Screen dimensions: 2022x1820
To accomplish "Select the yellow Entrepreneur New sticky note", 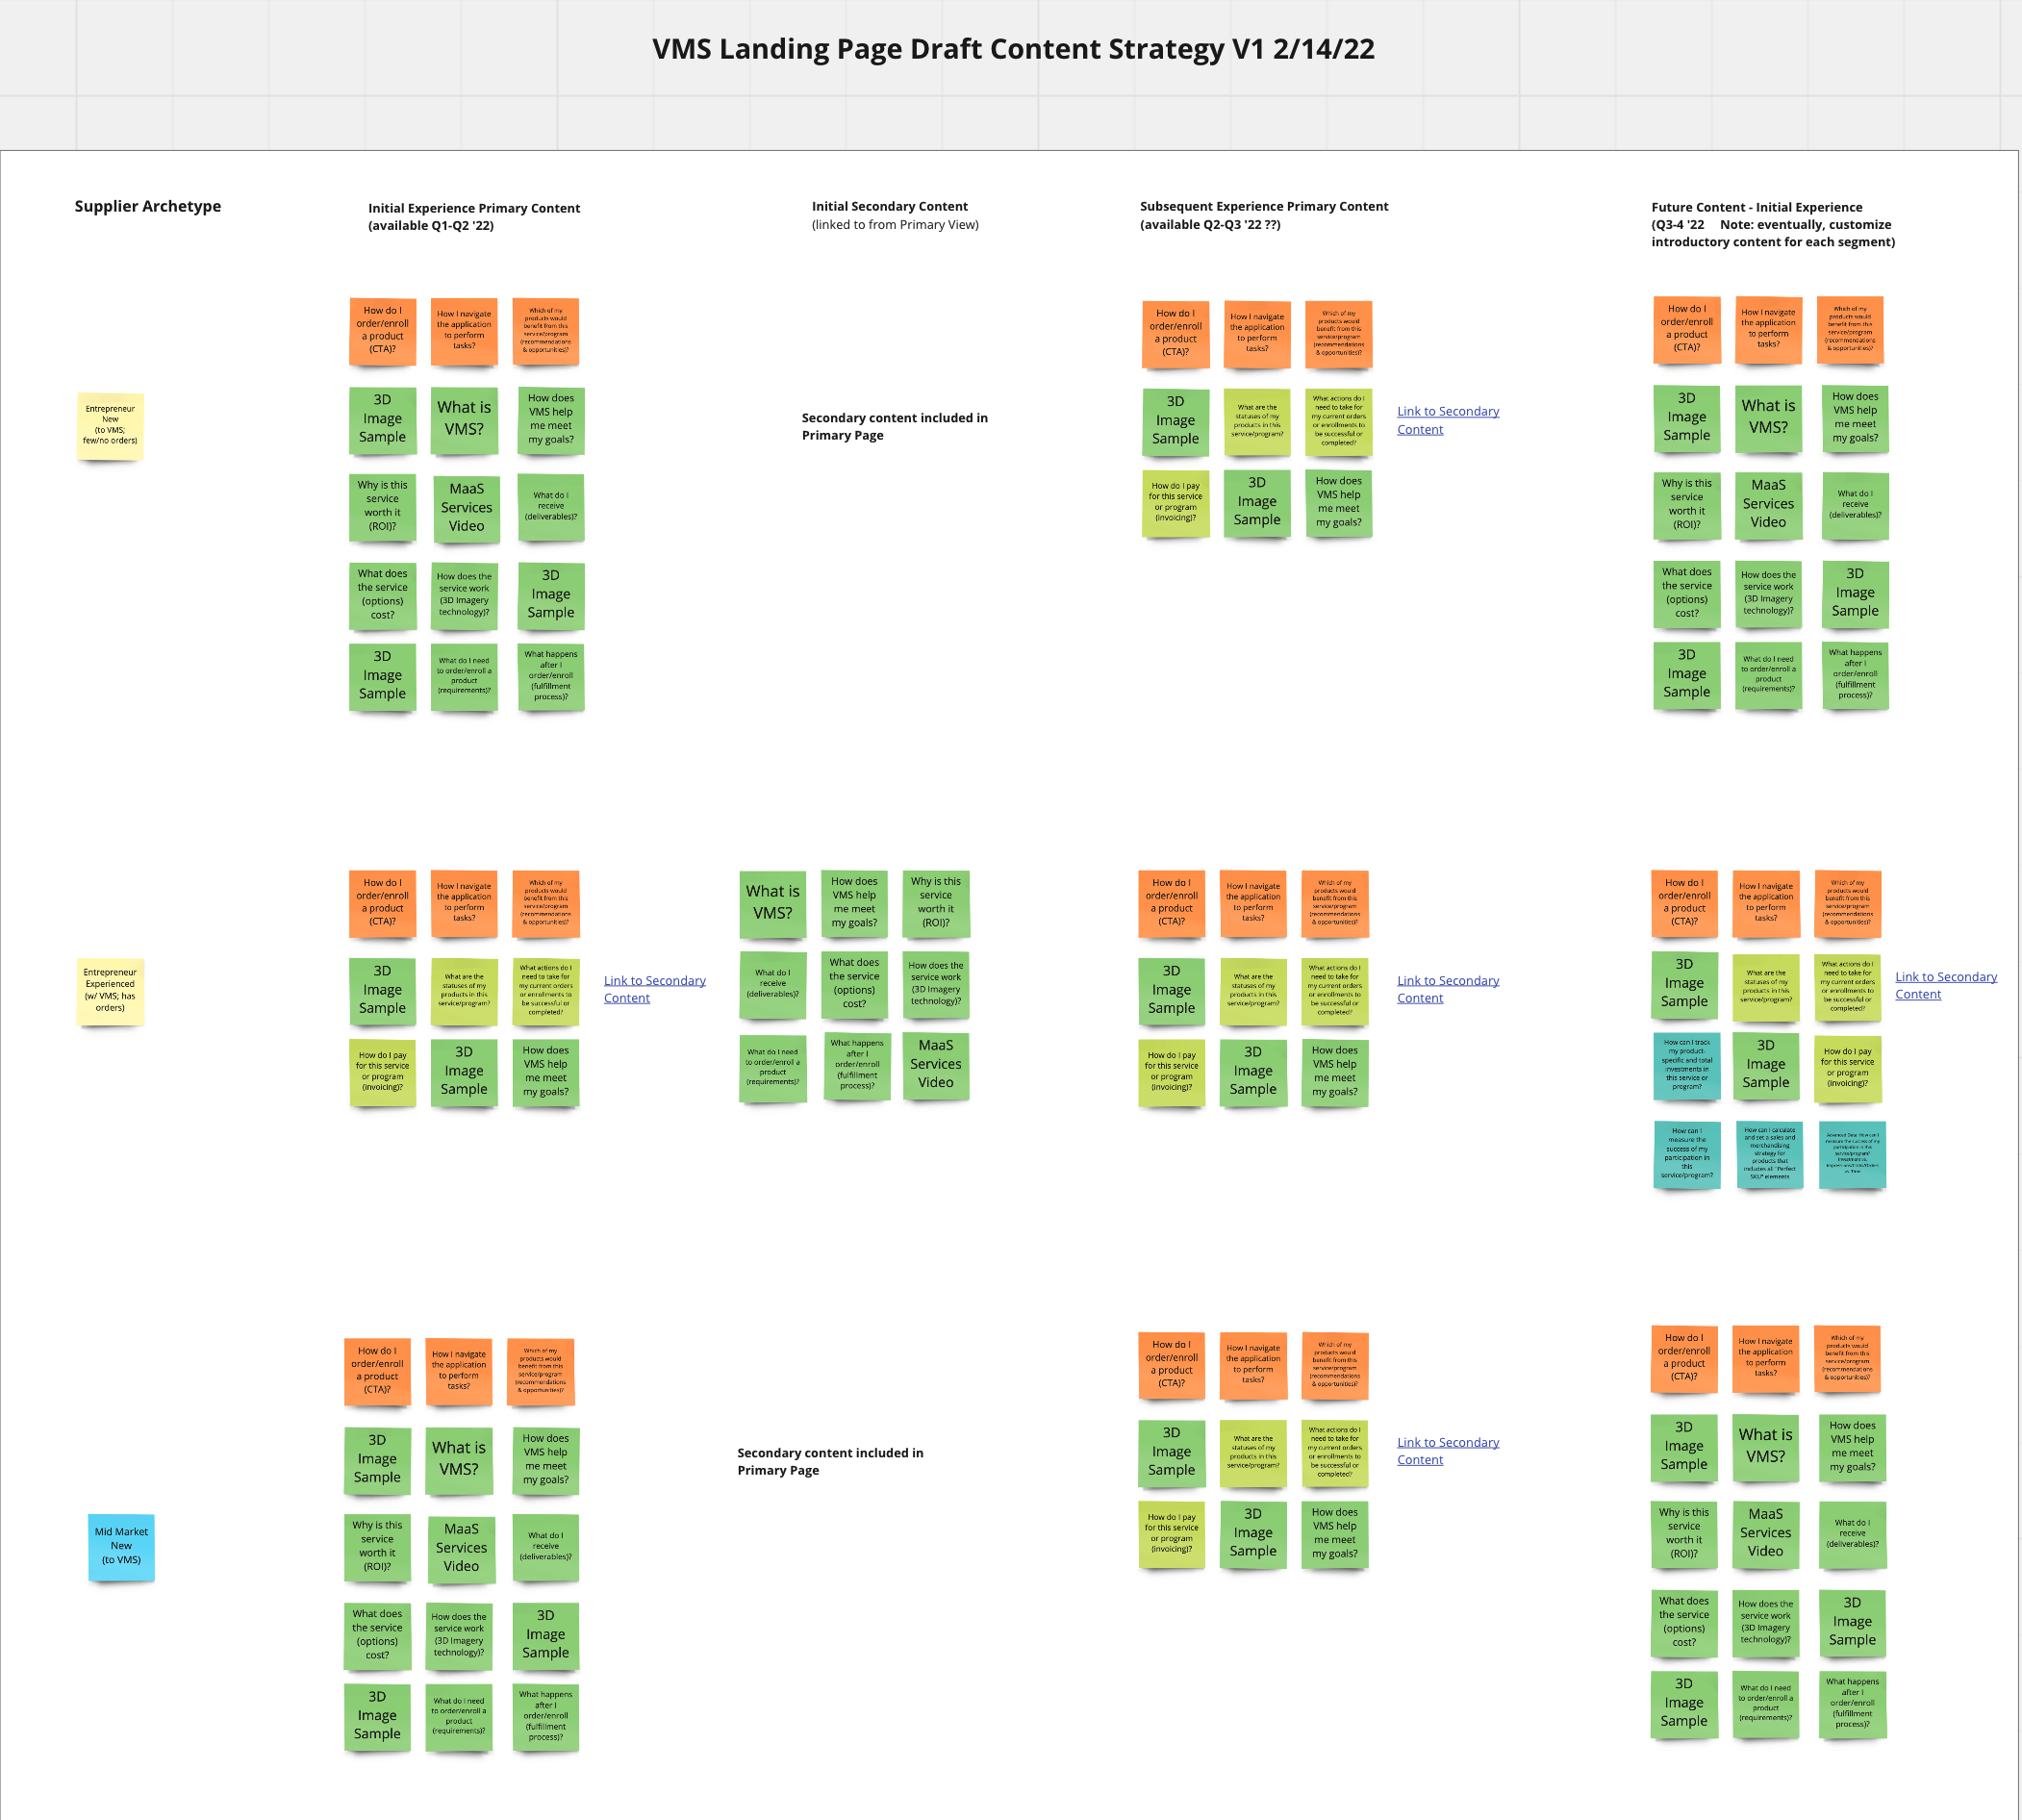I will [x=110, y=425].
